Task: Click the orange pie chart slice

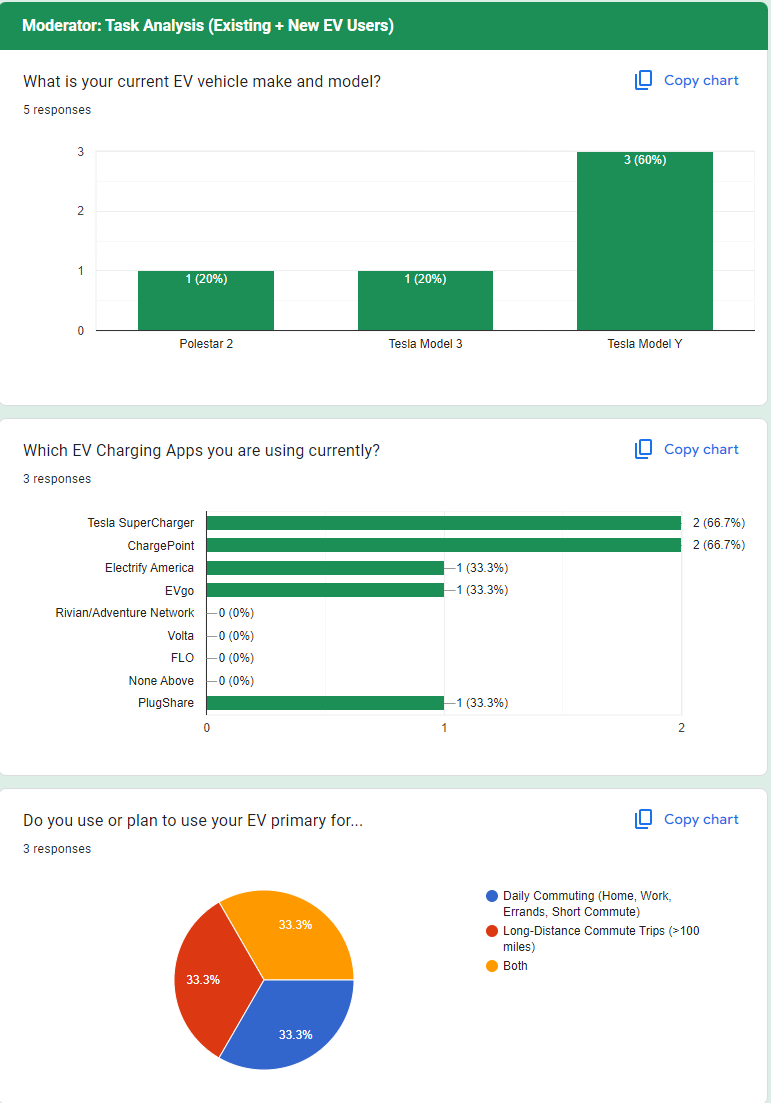Action: tap(290, 930)
